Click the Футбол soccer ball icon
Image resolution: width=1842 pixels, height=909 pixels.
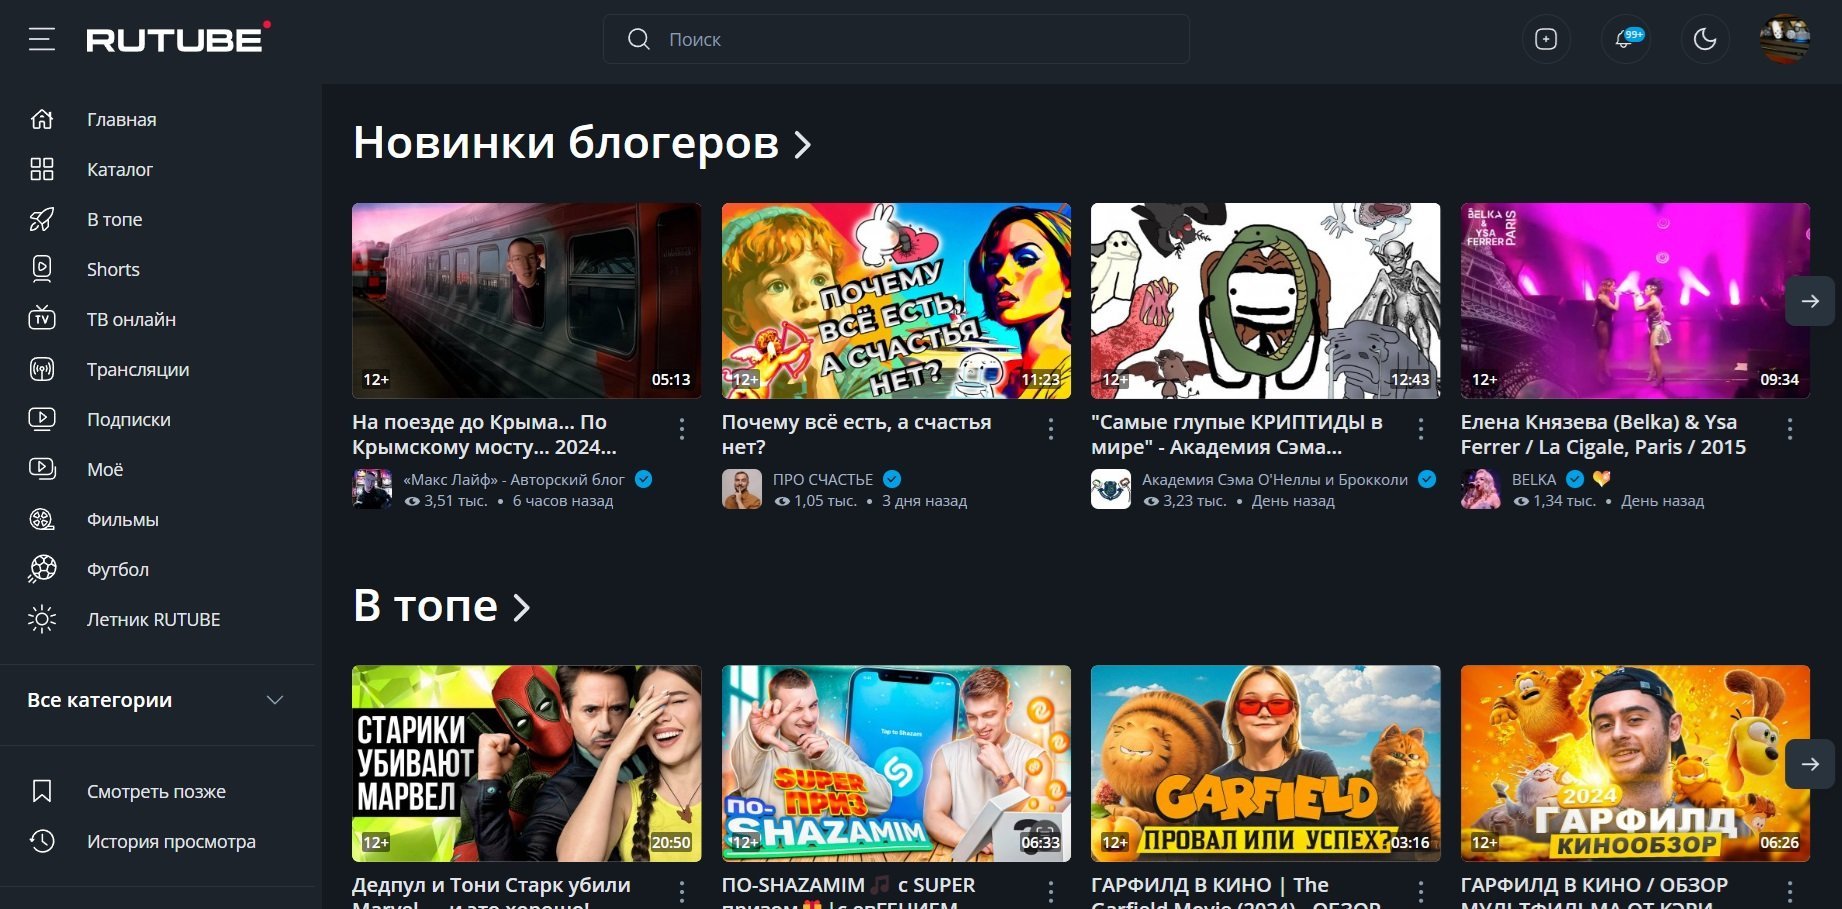[42, 569]
